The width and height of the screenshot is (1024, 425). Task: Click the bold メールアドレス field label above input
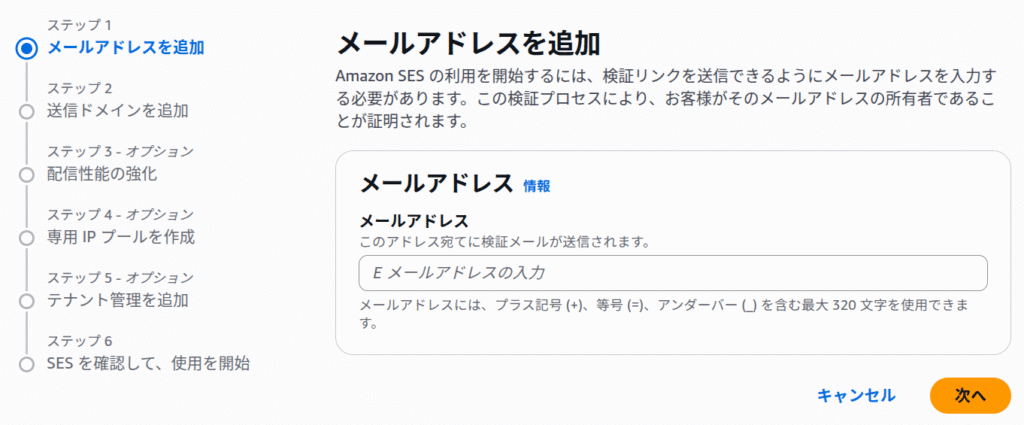point(414,220)
